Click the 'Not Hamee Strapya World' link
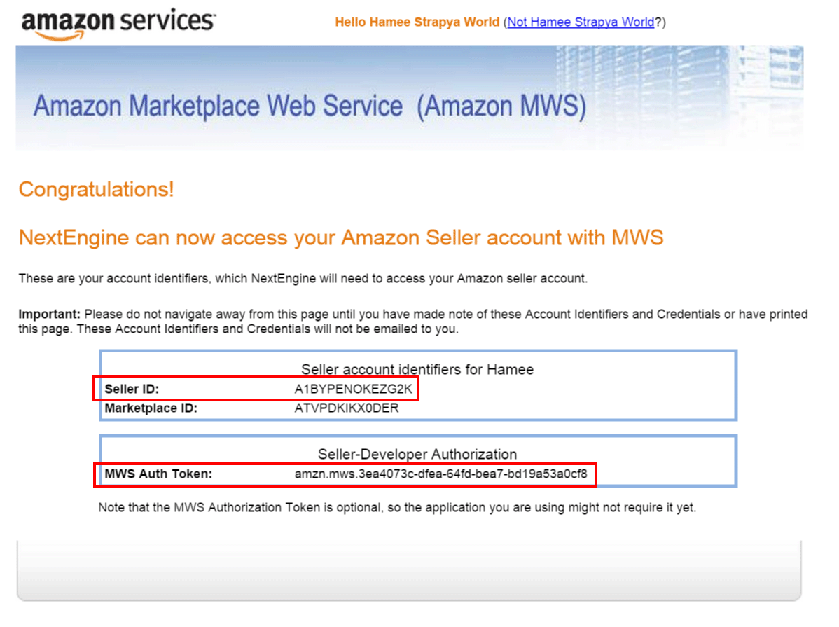The width and height of the screenshot is (839, 627). pyautogui.click(x=581, y=22)
